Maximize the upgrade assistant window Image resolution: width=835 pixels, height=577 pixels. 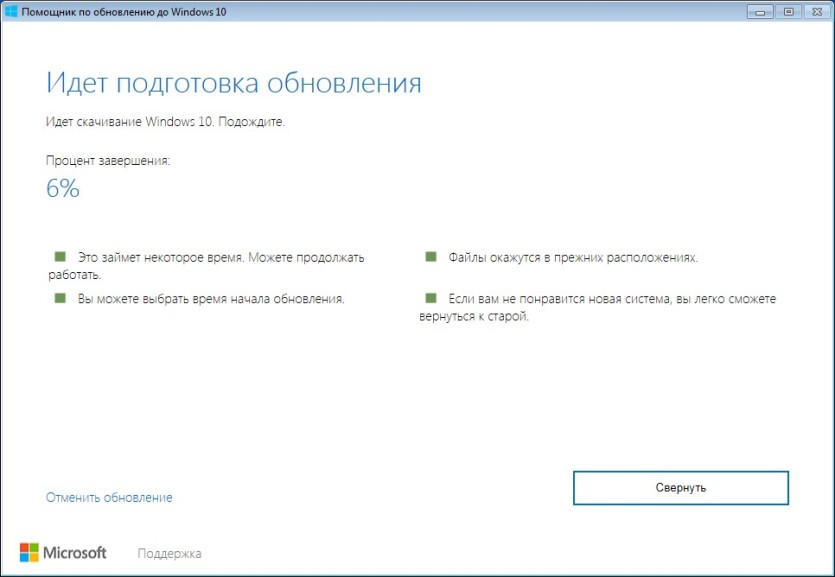coord(789,12)
